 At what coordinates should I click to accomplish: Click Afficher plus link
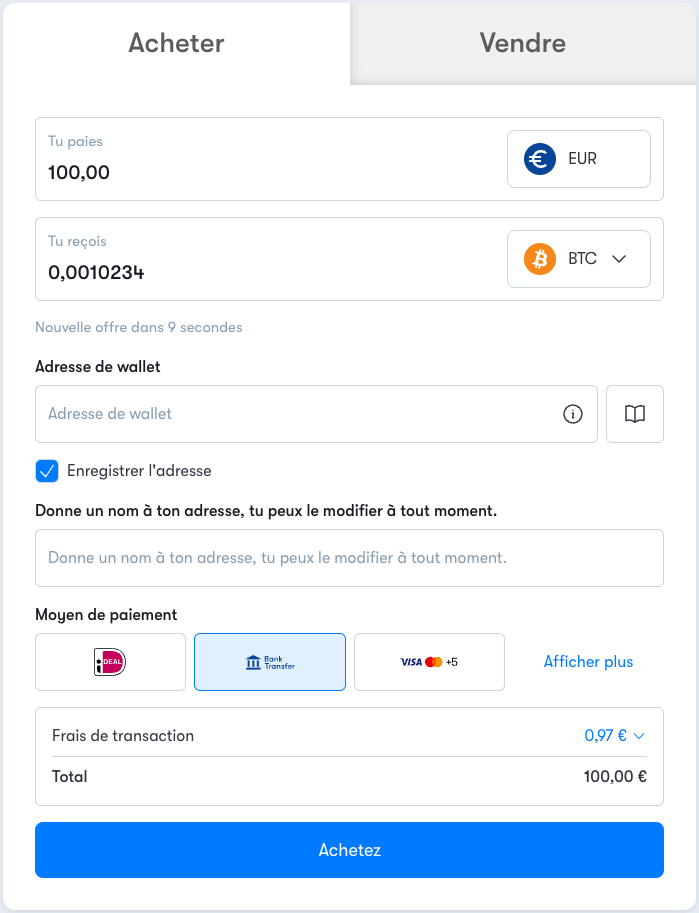(x=588, y=662)
